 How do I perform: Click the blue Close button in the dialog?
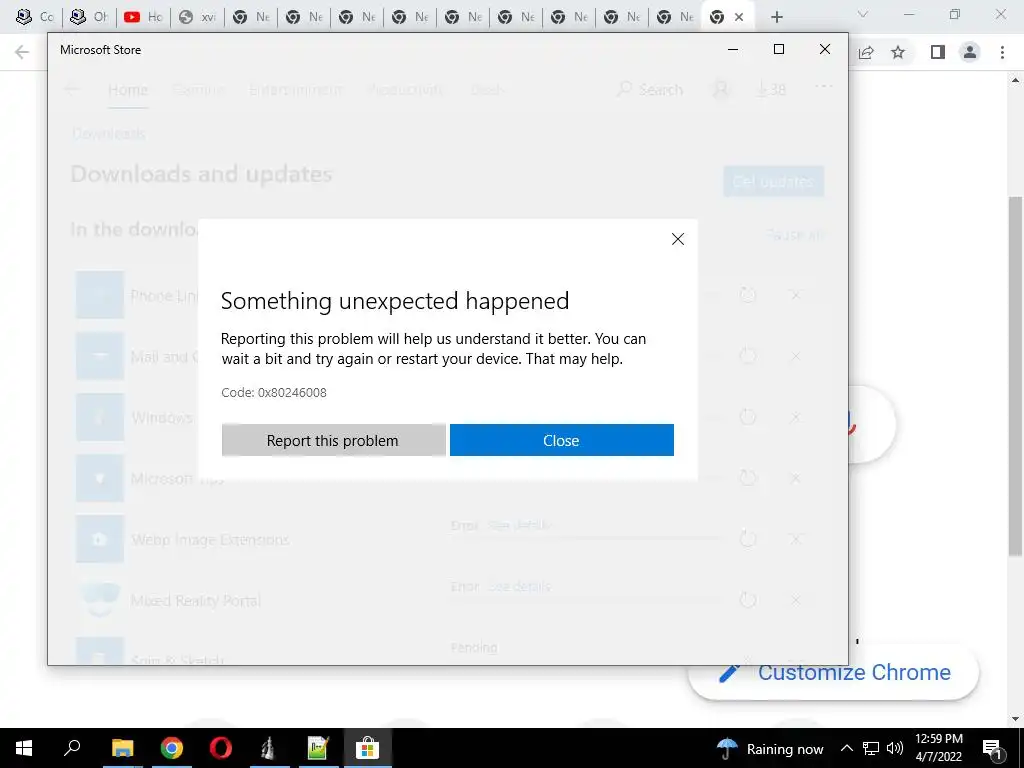click(x=562, y=440)
